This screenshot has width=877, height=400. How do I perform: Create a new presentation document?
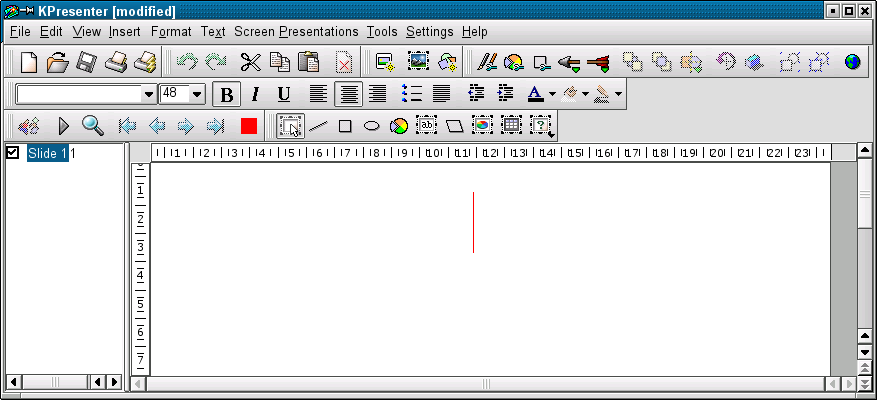28,62
